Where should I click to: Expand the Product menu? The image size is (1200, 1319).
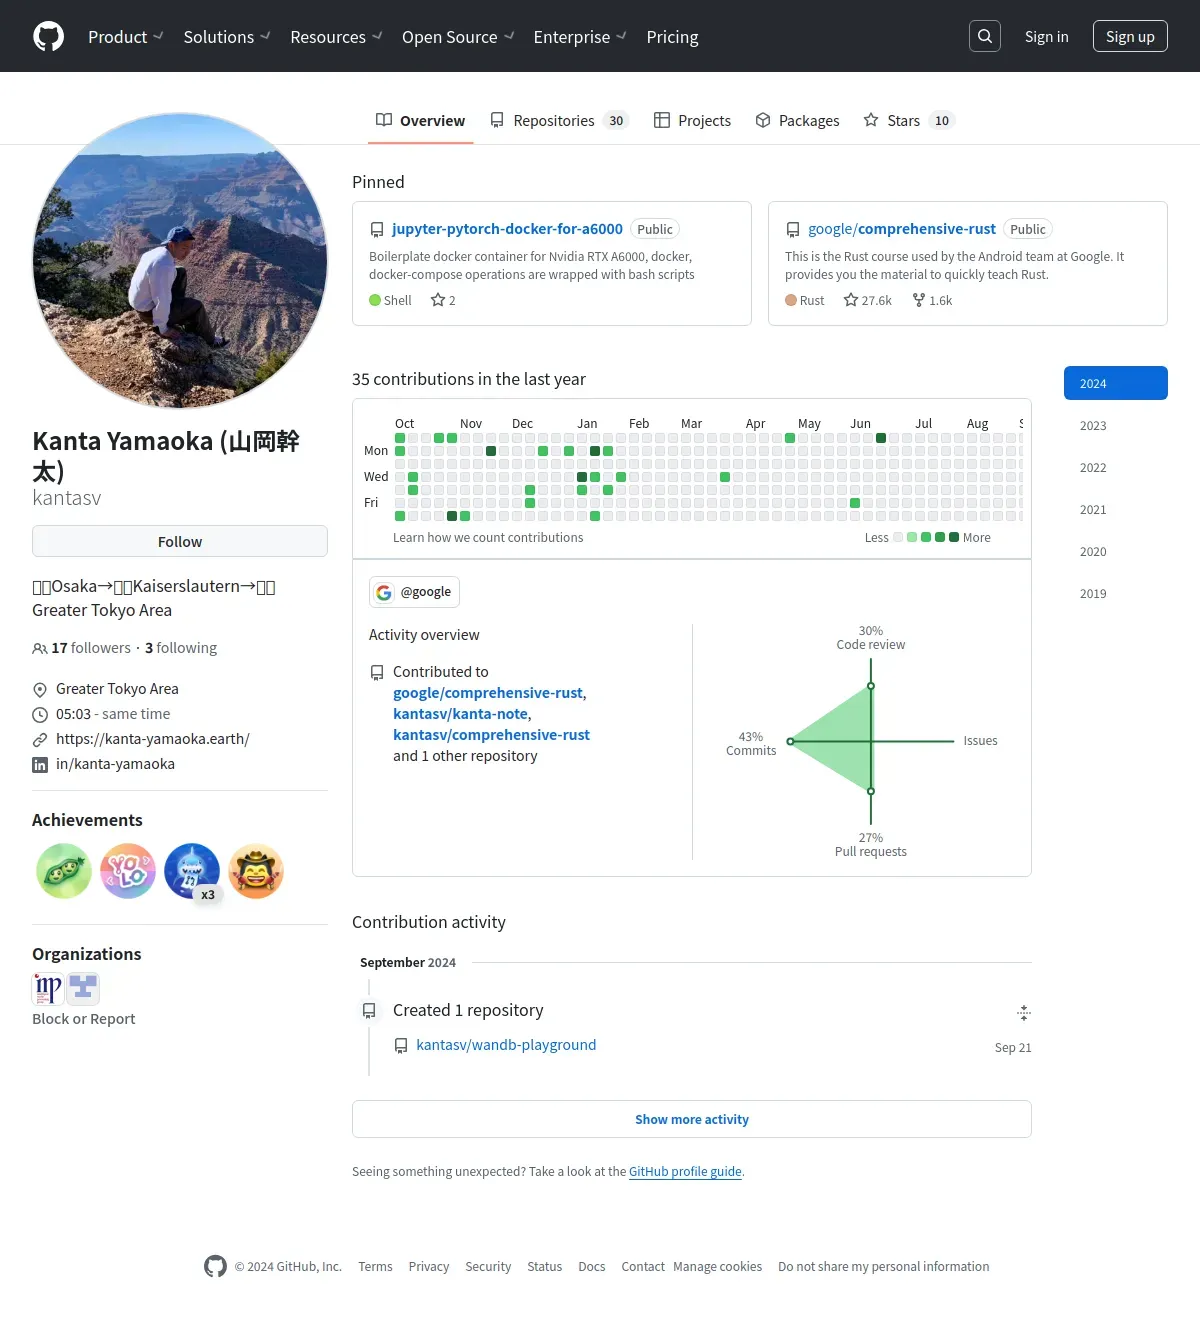125,36
